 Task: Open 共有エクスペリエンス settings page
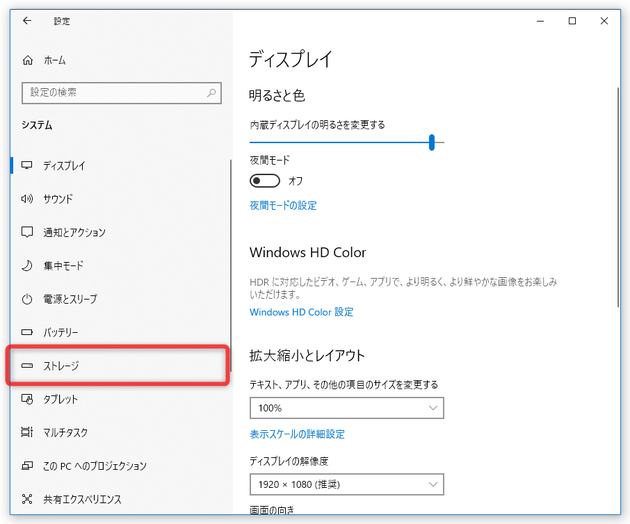(x=121, y=499)
